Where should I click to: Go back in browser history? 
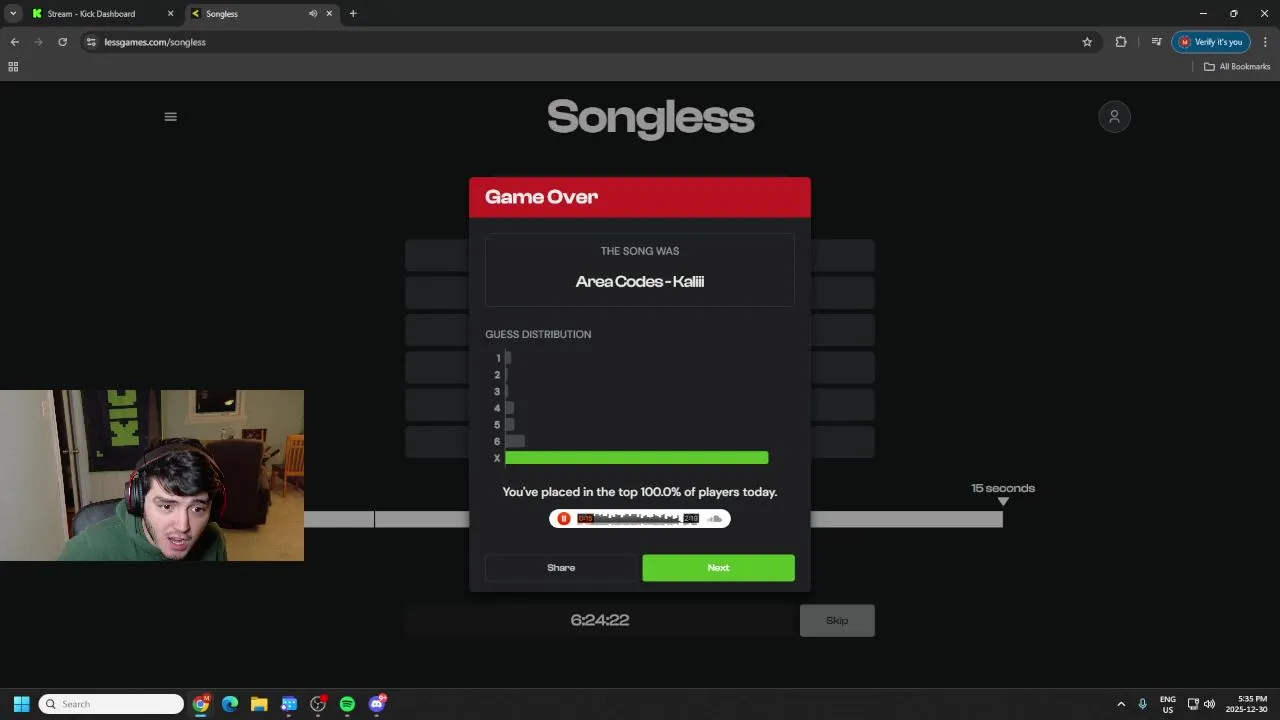[x=14, y=42]
